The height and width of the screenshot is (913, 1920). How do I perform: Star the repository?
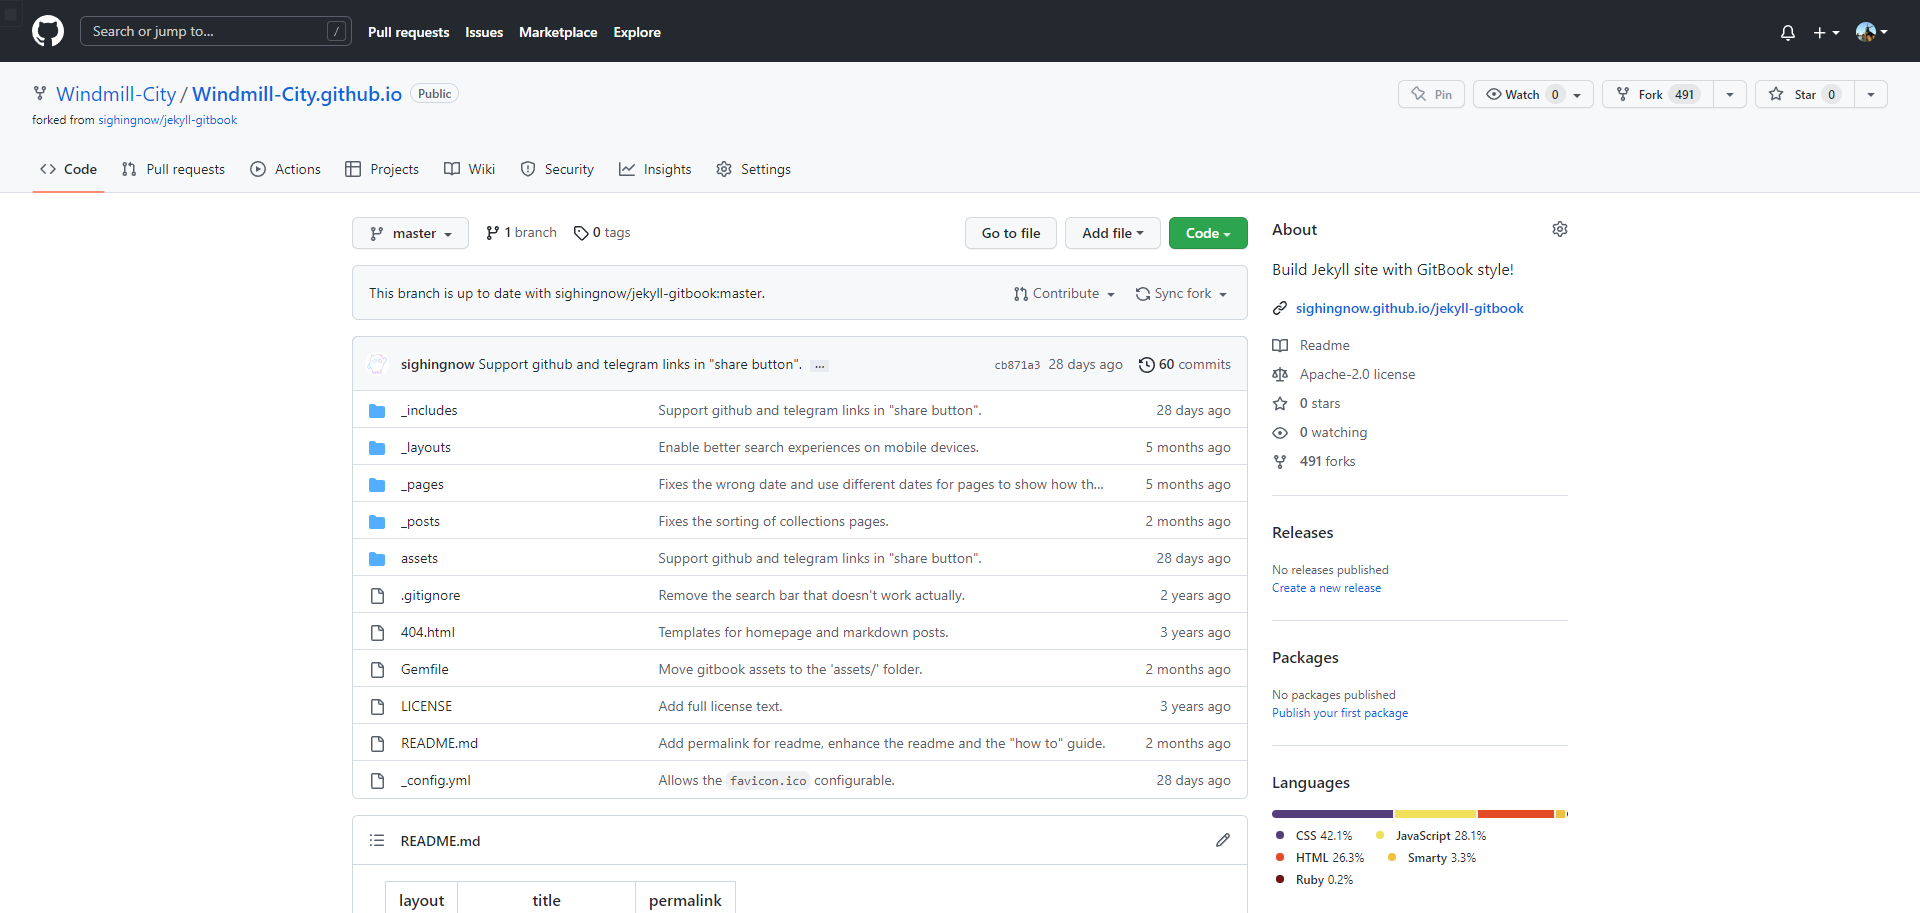click(1806, 94)
